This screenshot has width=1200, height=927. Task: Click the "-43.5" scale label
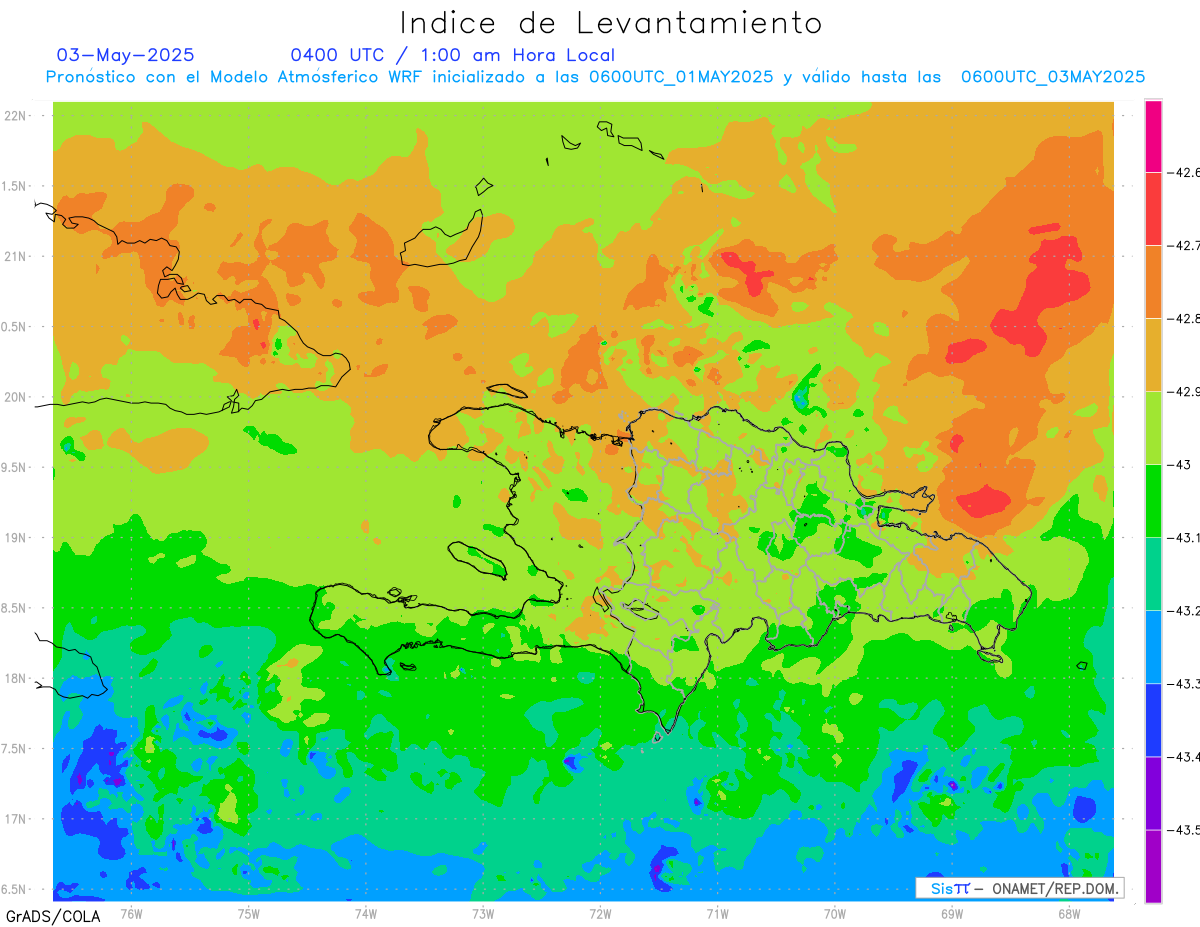click(1184, 830)
